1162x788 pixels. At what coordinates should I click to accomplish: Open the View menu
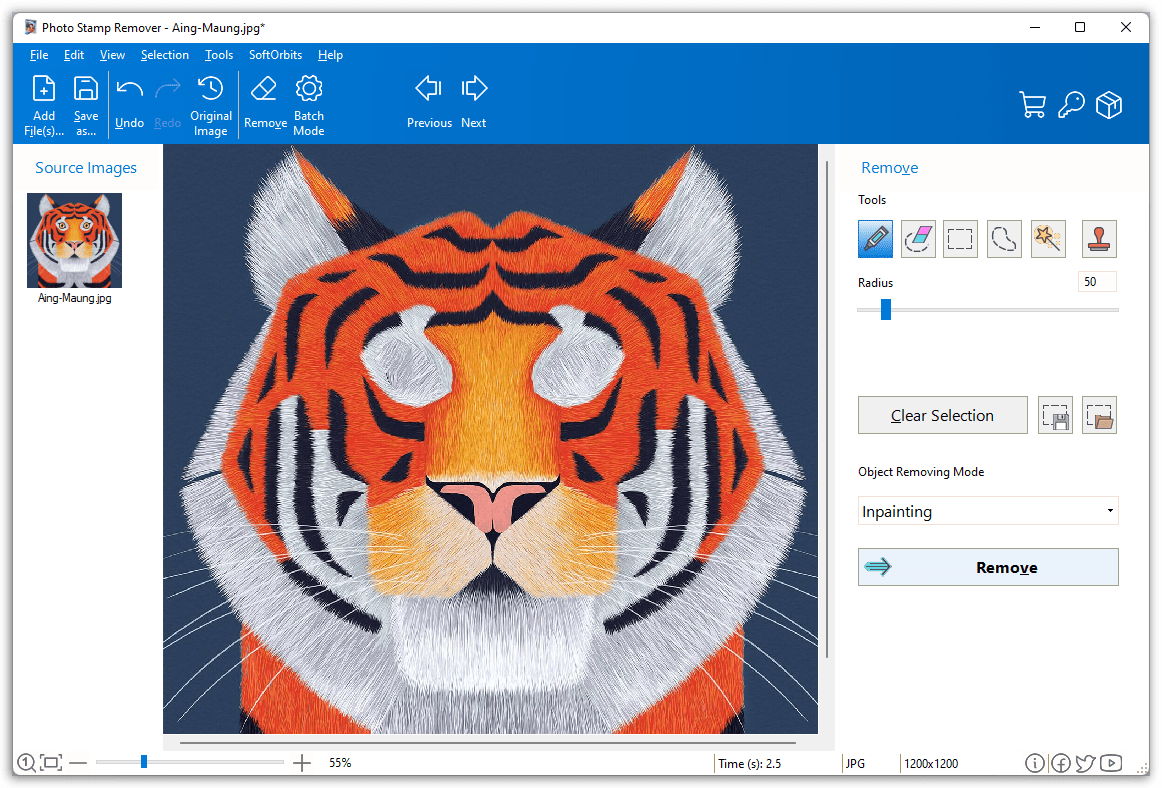pos(112,55)
